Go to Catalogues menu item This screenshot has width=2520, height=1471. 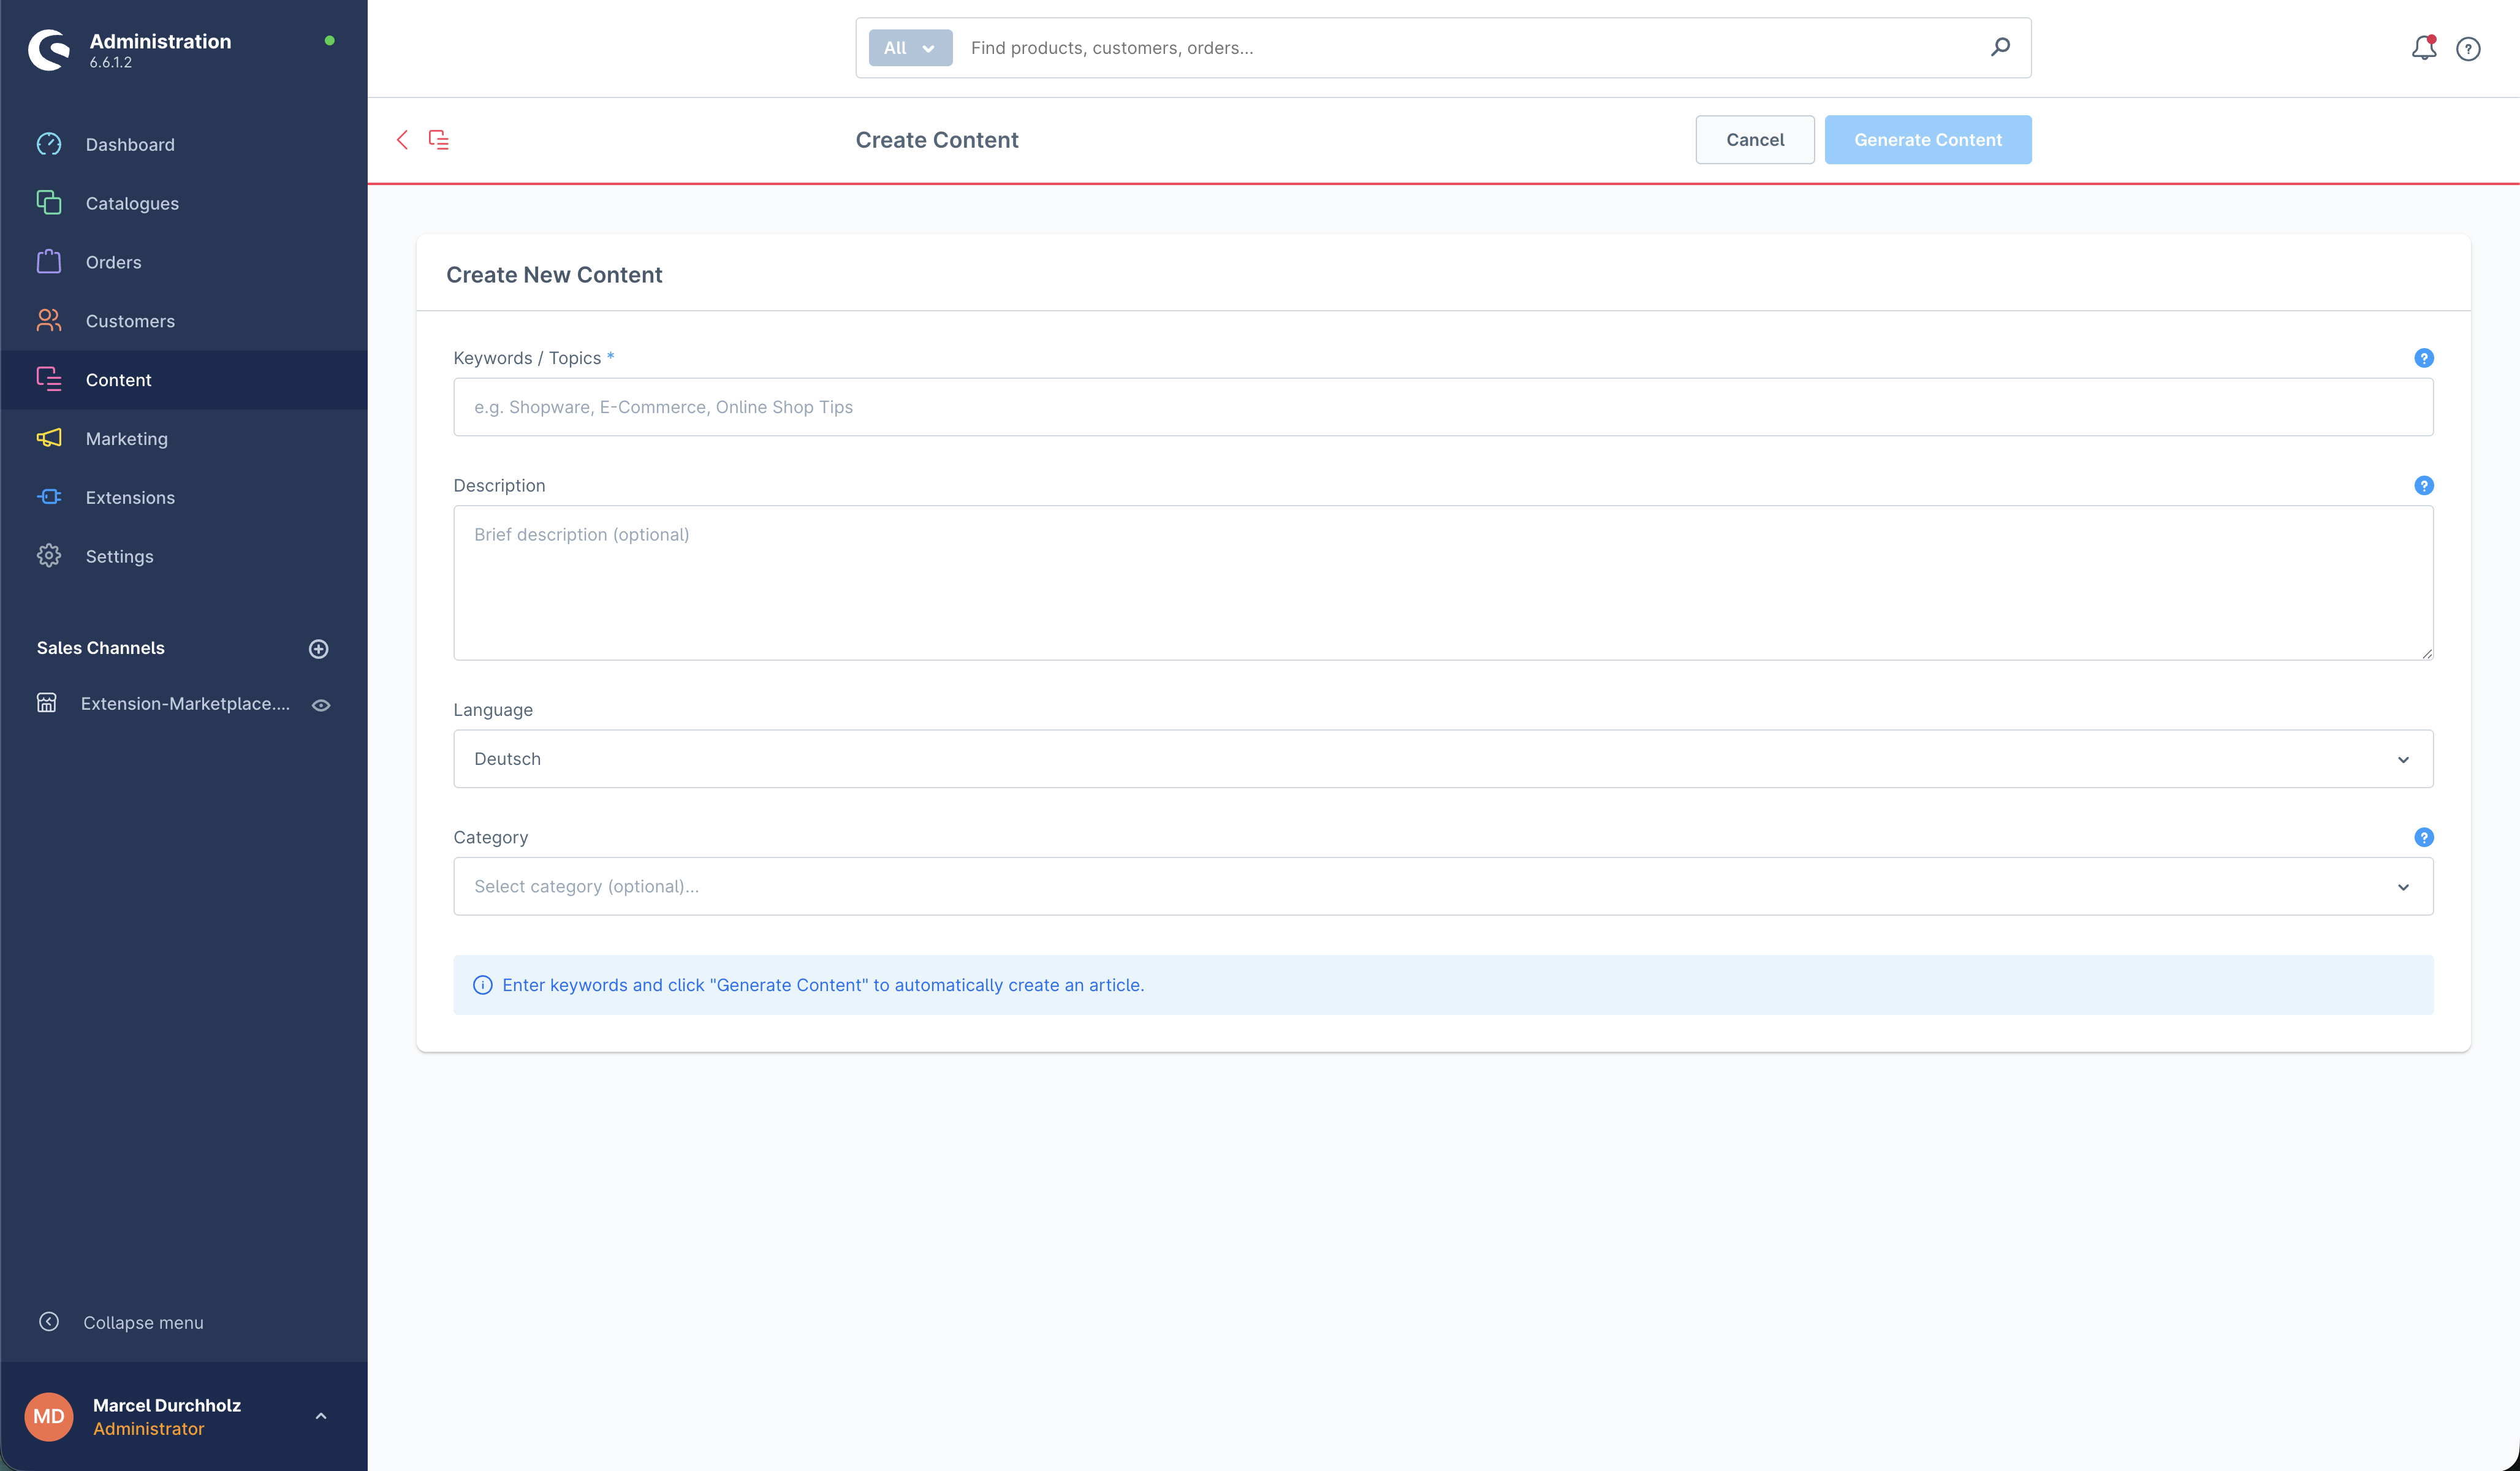point(132,203)
